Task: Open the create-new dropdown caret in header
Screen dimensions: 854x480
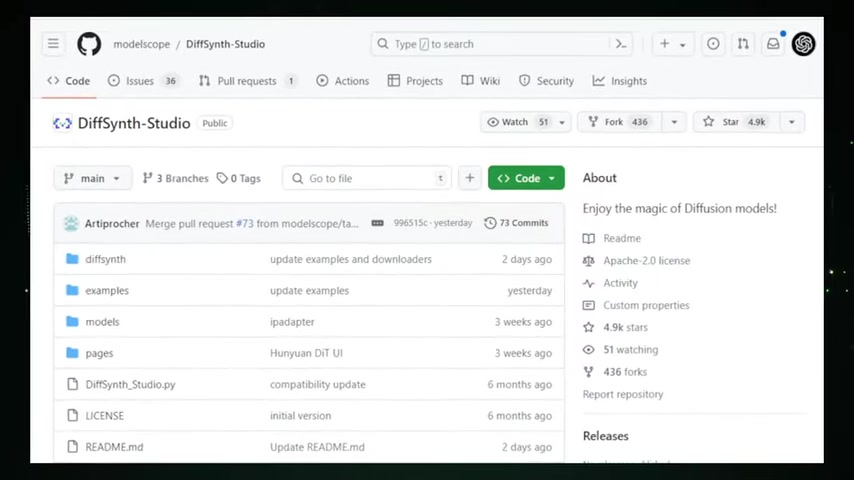Action: (x=682, y=45)
